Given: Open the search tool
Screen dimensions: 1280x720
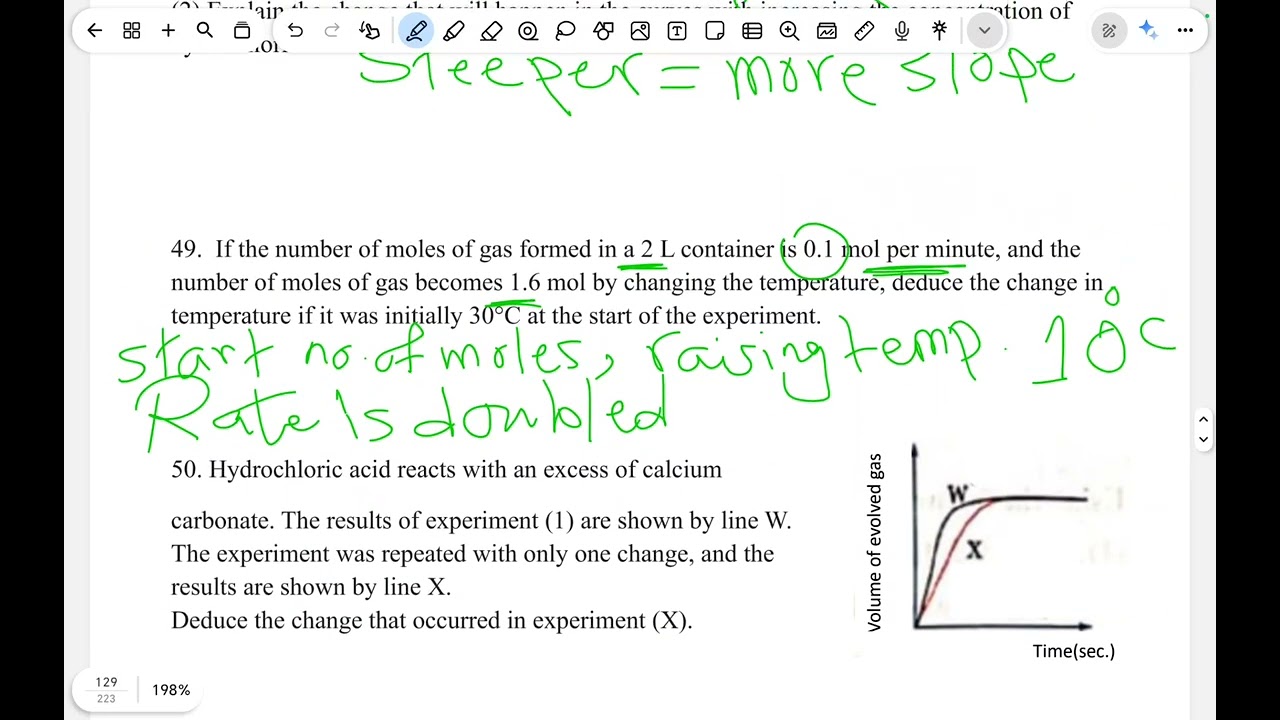Looking at the screenshot, I should [x=205, y=31].
